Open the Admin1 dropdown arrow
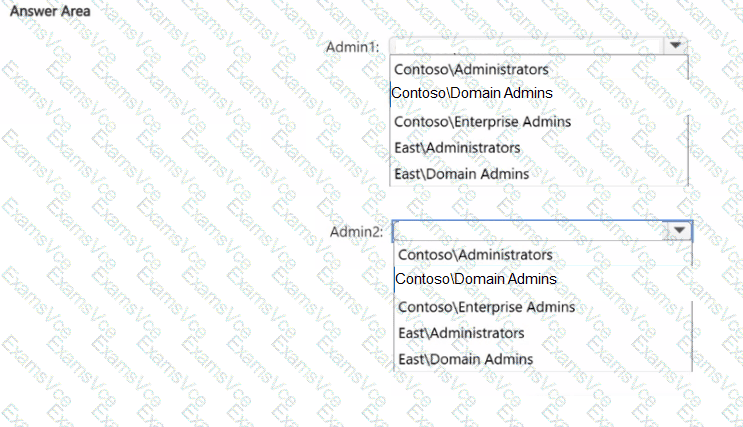 point(675,46)
